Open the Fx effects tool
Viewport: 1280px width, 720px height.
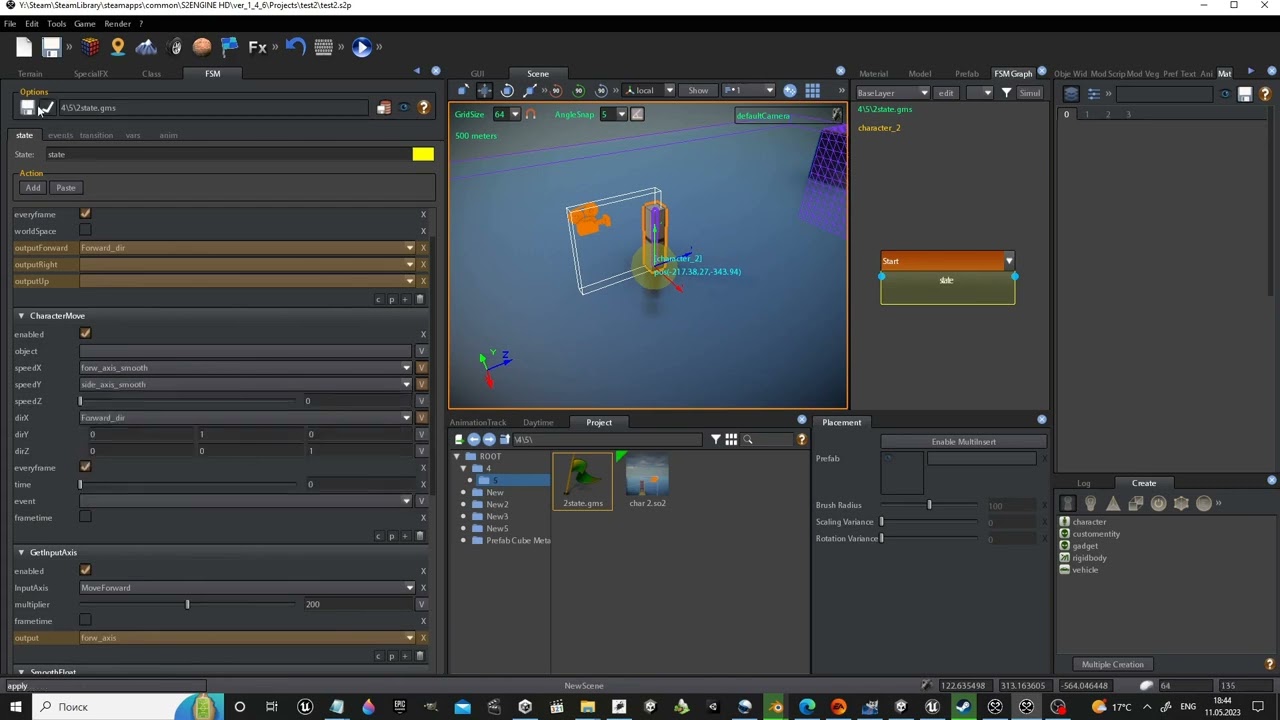pos(258,46)
